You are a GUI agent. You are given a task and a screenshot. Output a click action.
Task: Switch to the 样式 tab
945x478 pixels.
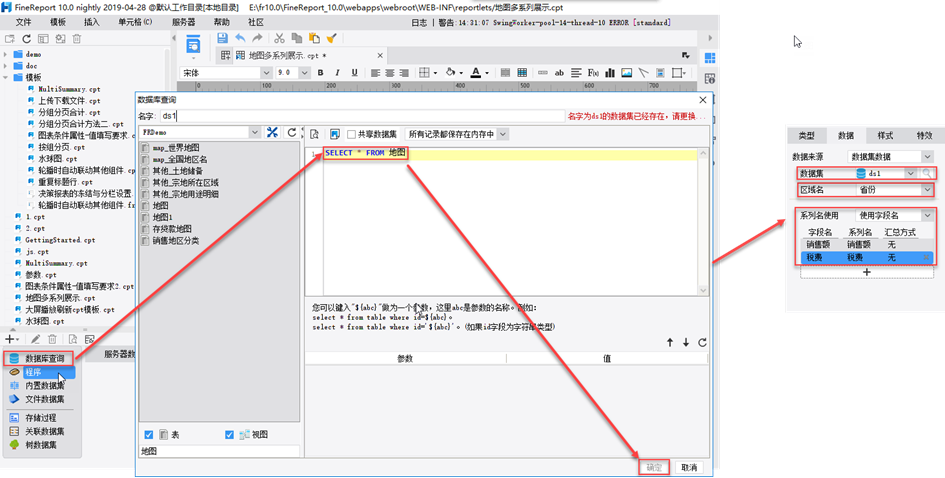pyautogui.click(x=885, y=136)
